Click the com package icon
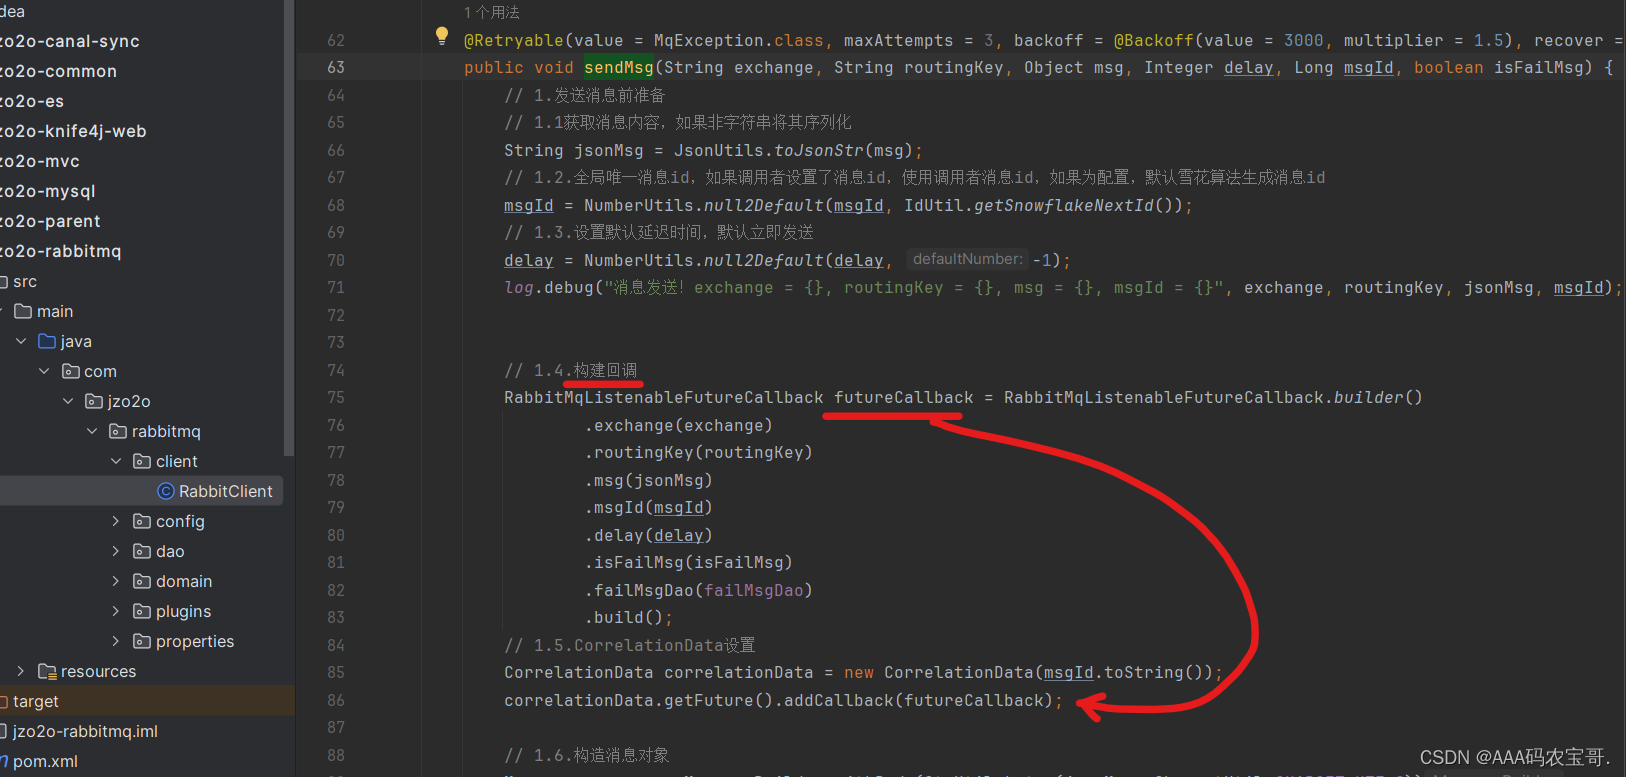 click(x=71, y=371)
